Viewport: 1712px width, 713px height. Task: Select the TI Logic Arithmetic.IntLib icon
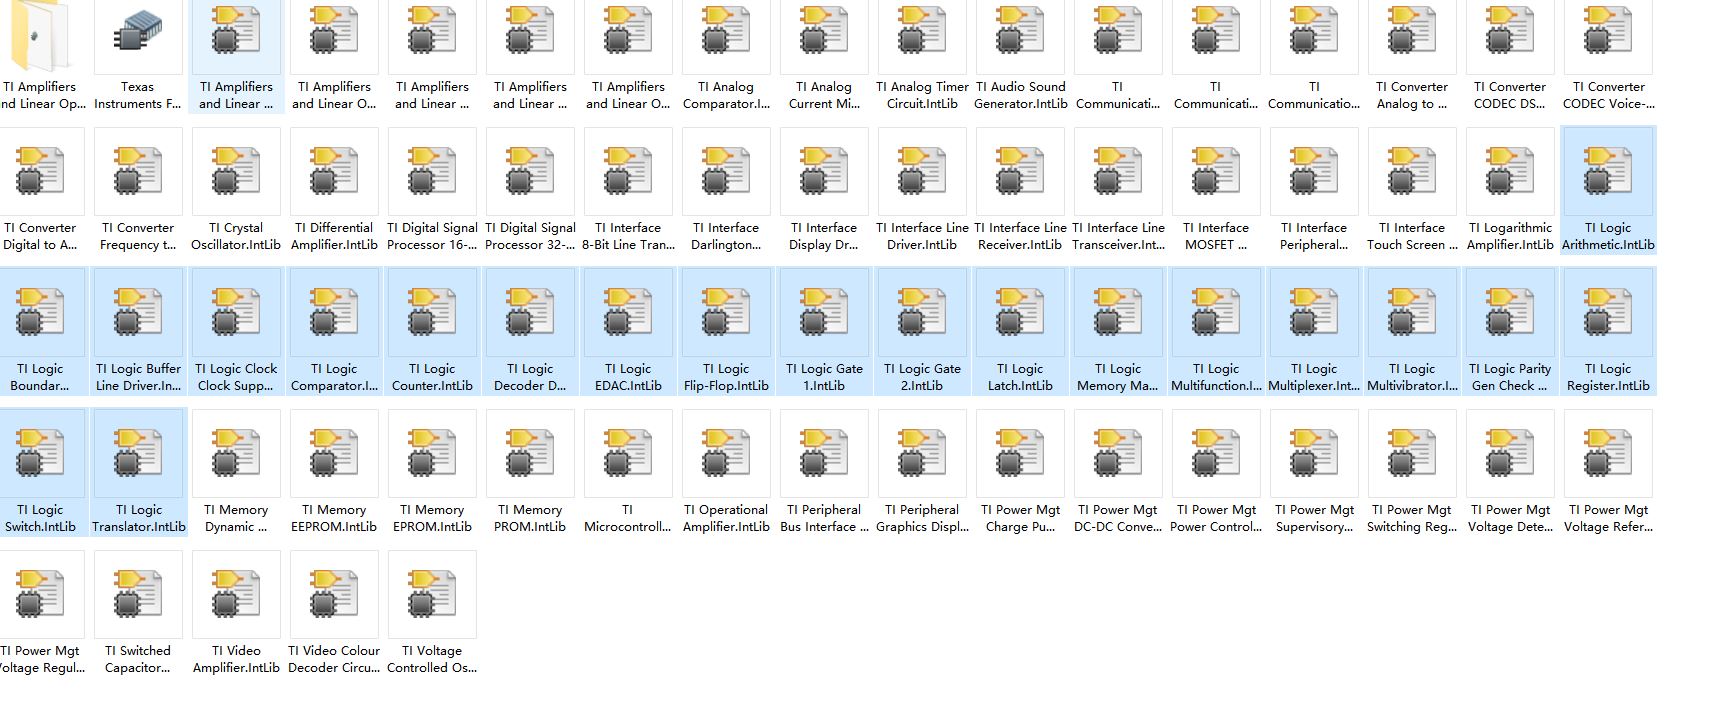coord(1608,171)
